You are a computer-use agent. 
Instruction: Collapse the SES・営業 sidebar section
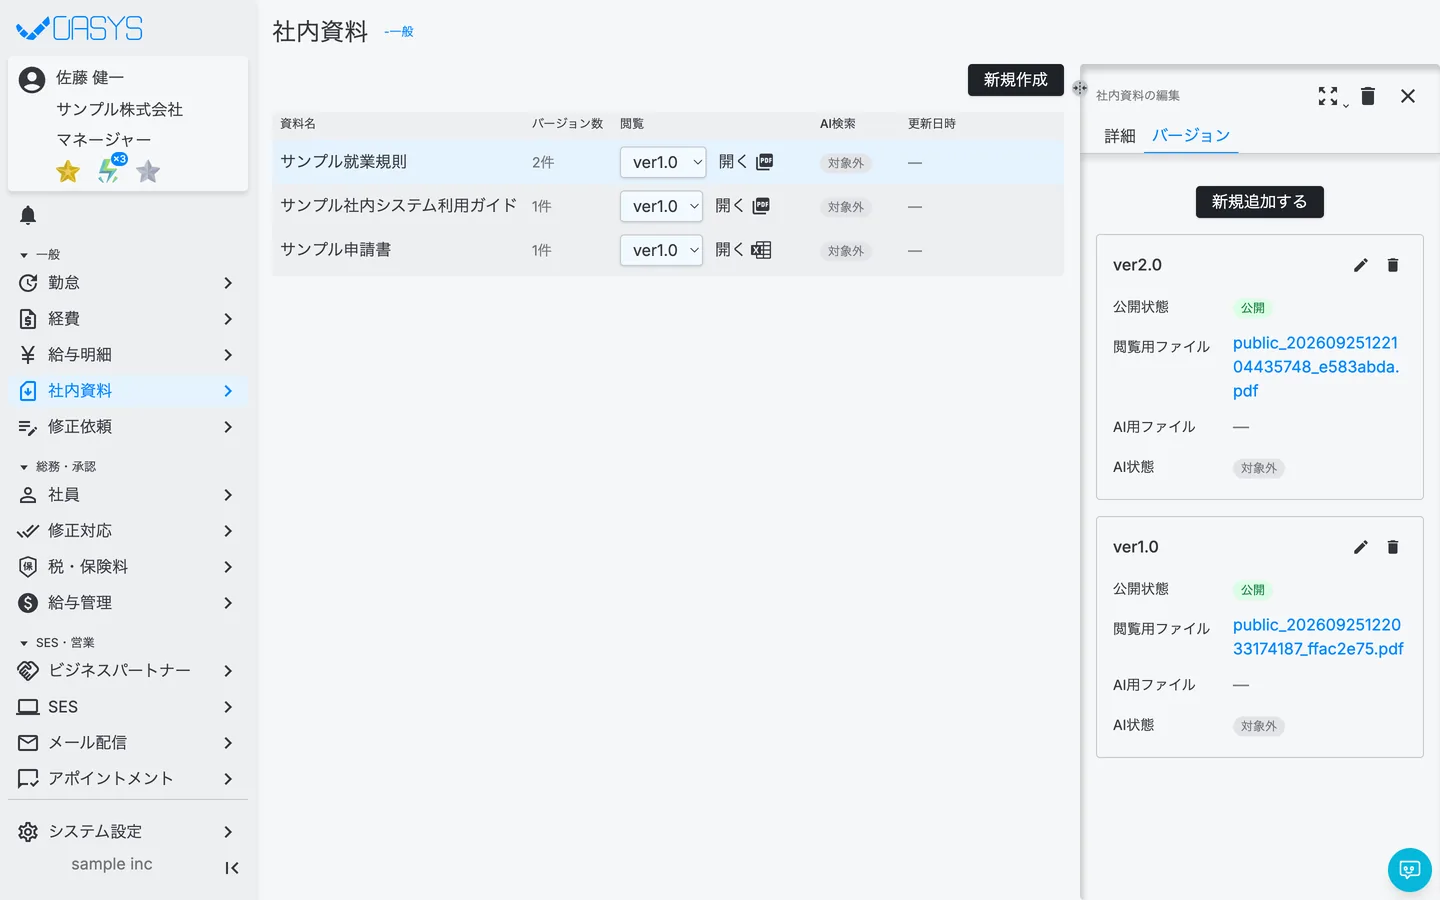57,643
